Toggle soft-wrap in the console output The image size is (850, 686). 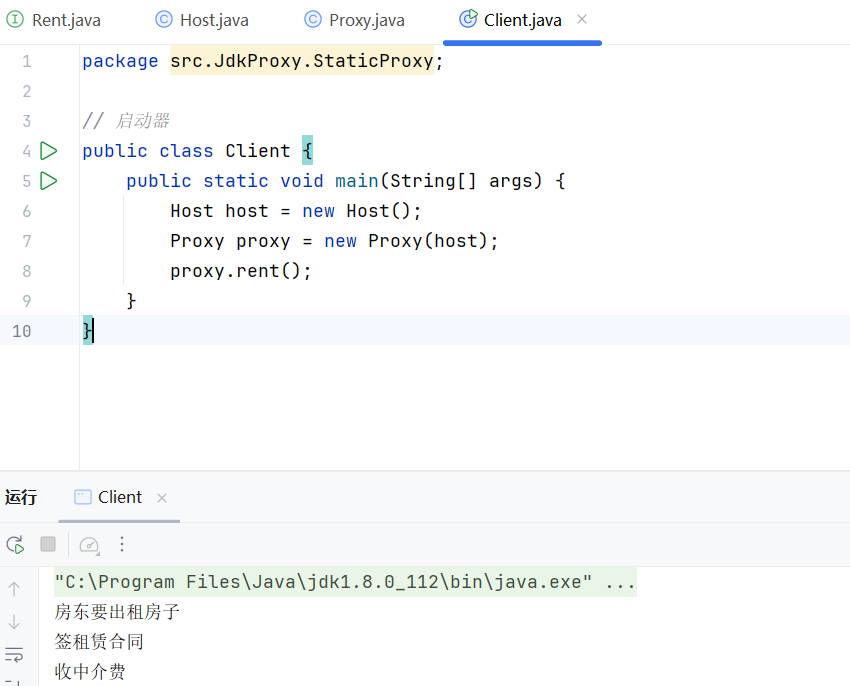[x=14, y=655]
